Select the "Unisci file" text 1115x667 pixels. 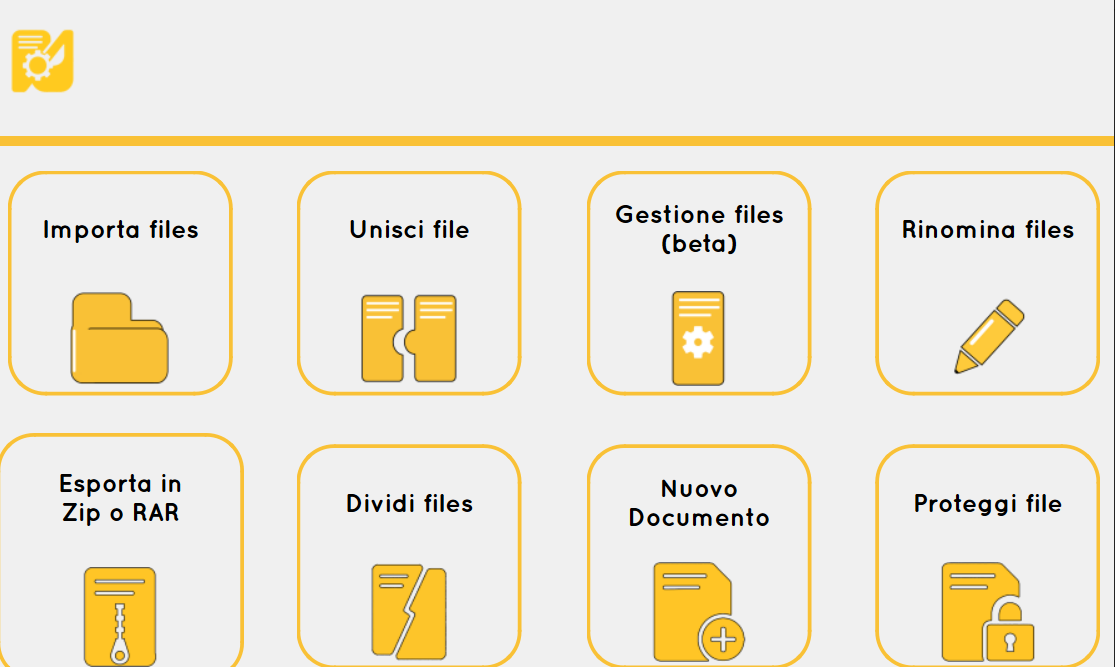click(x=409, y=230)
